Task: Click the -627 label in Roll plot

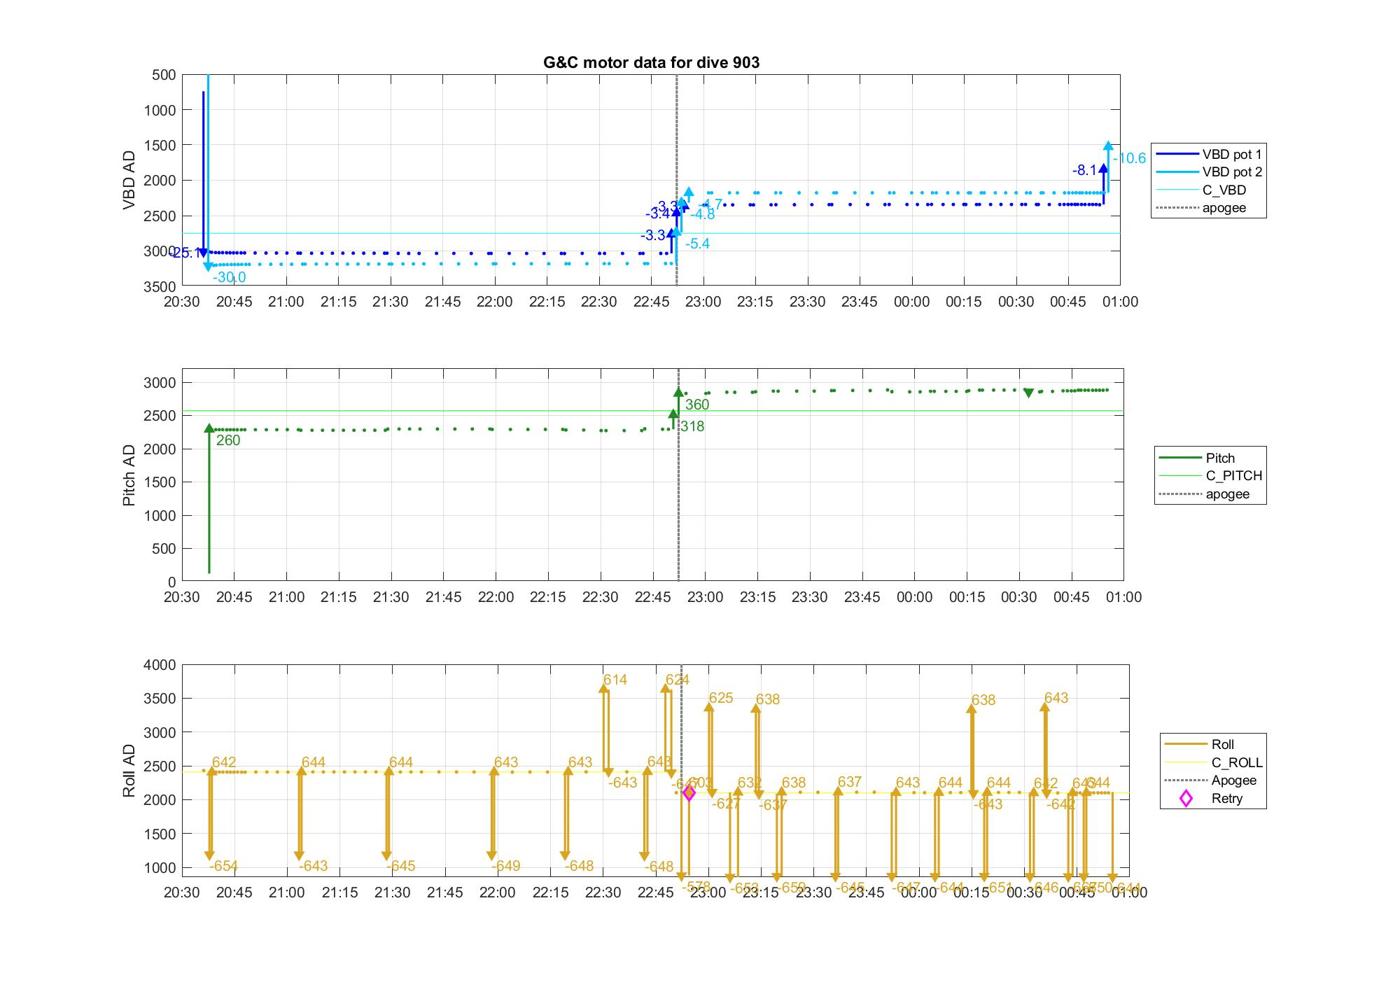Action: click(x=727, y=803)
